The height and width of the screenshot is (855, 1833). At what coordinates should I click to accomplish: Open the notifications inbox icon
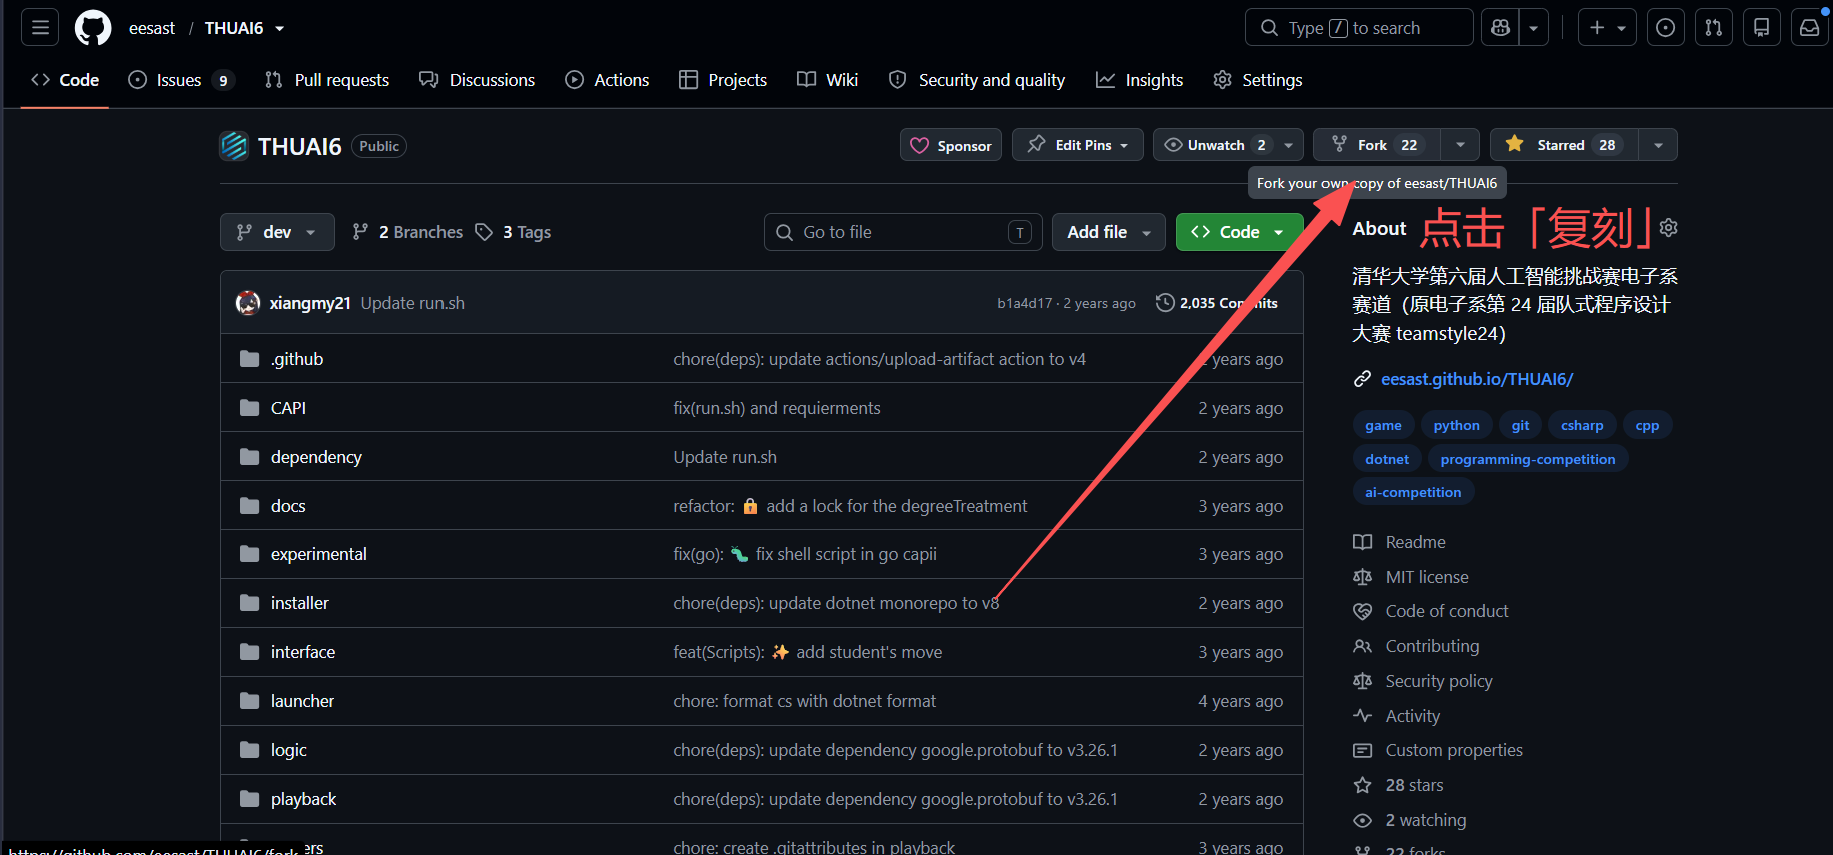coord(1809,28)
